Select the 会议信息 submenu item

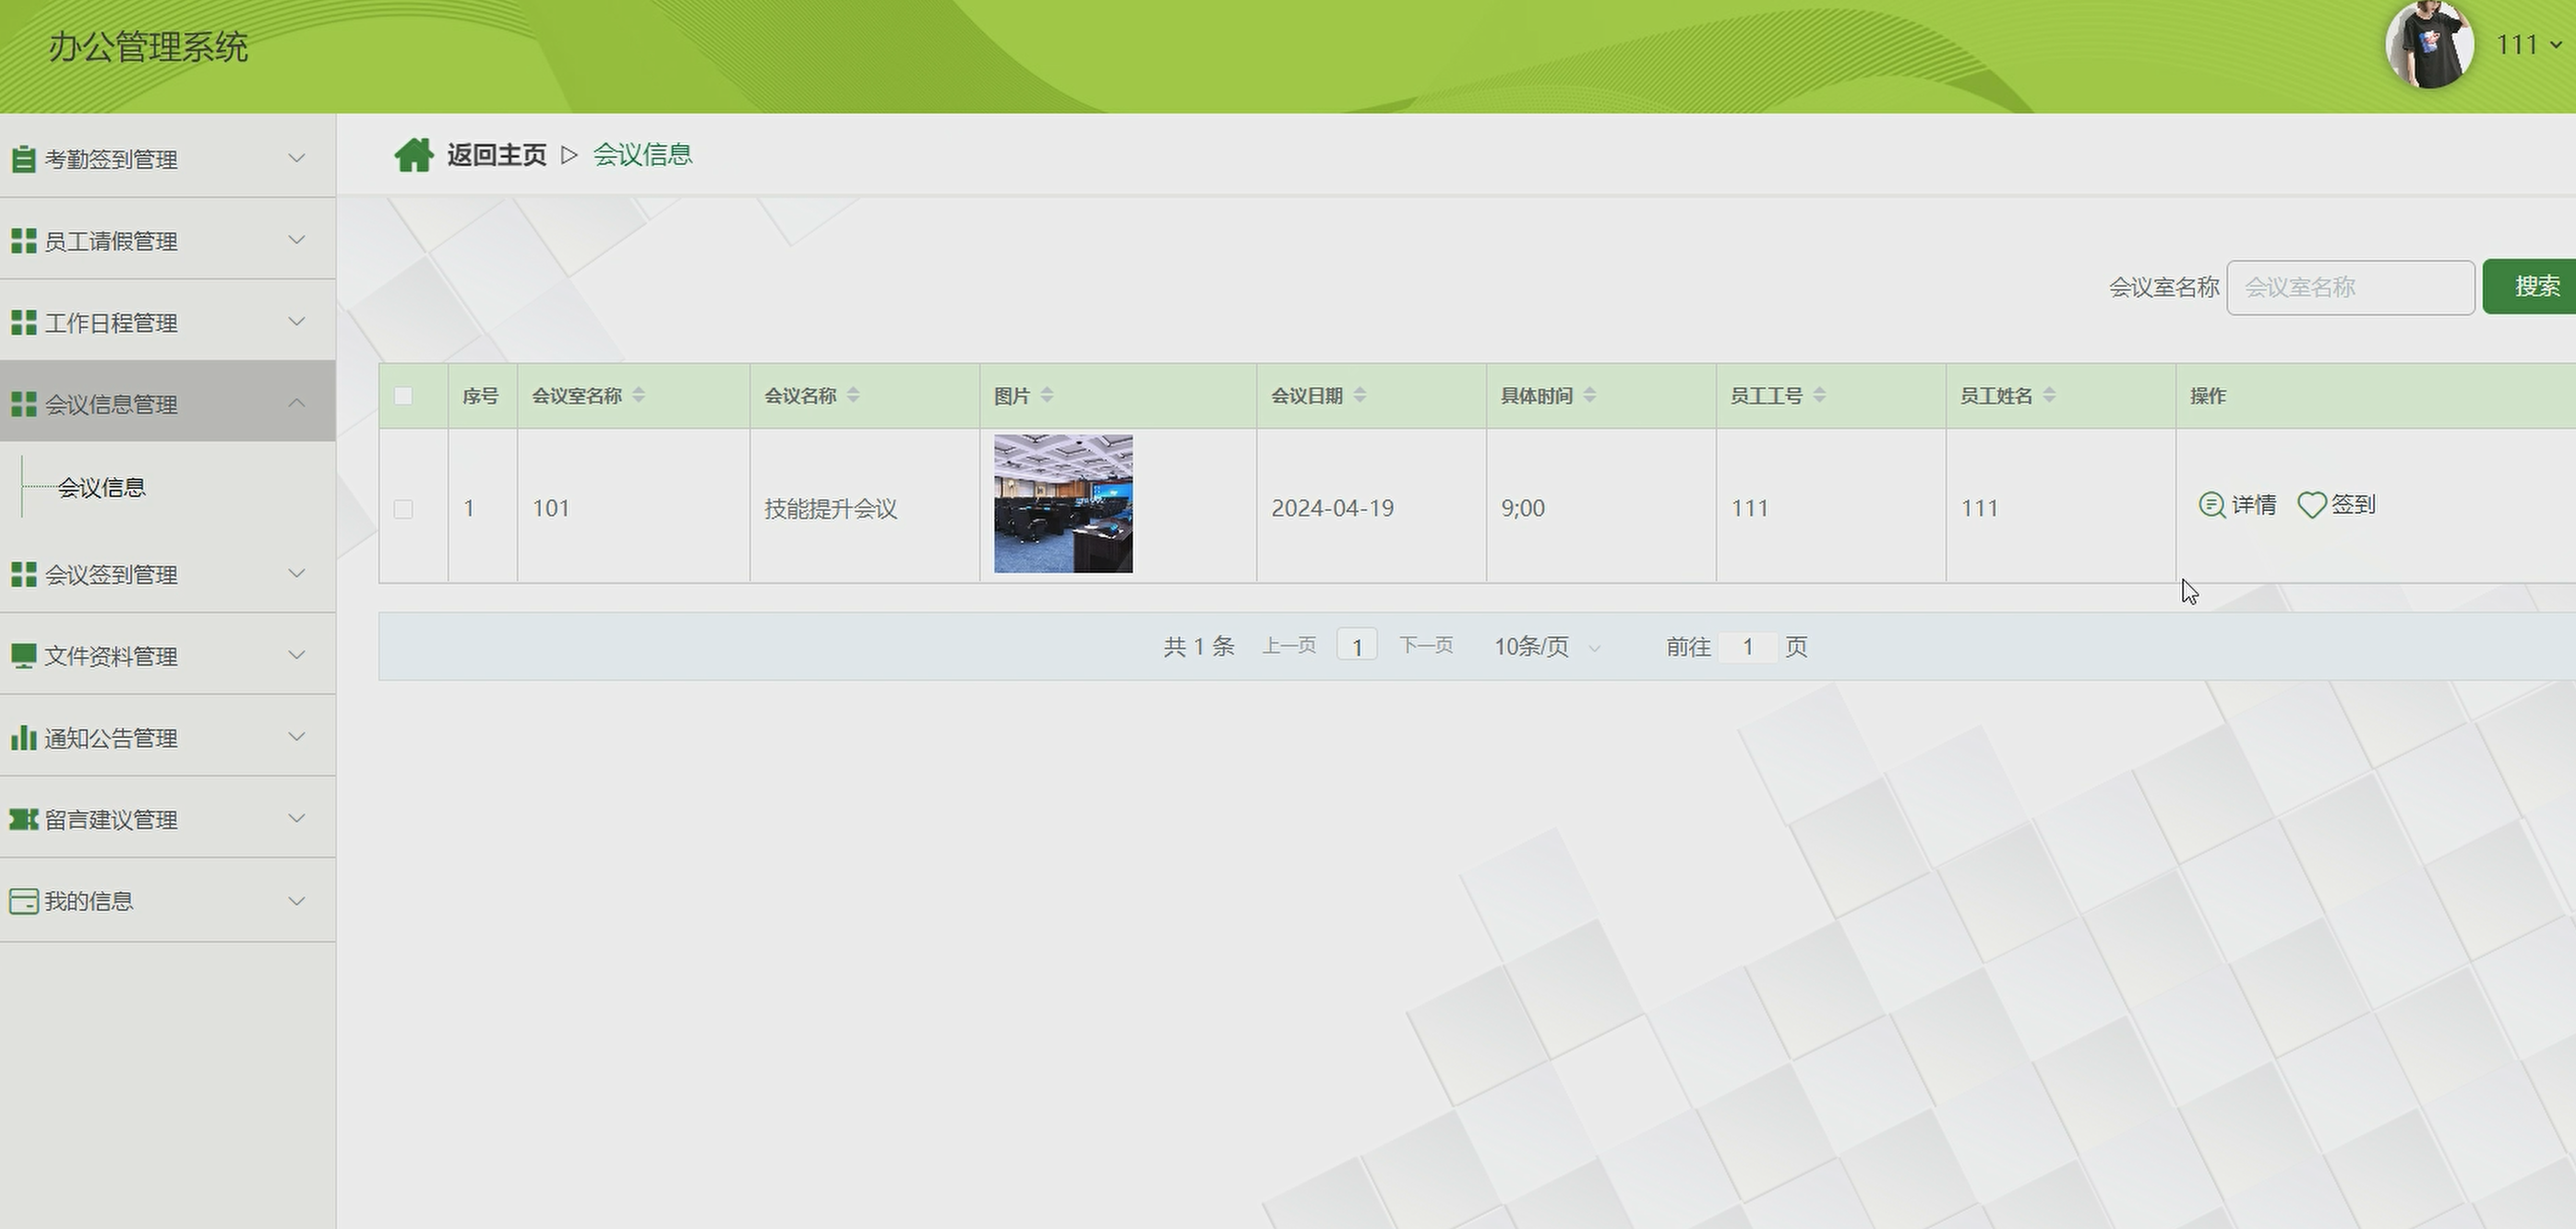tap(102, 488)
